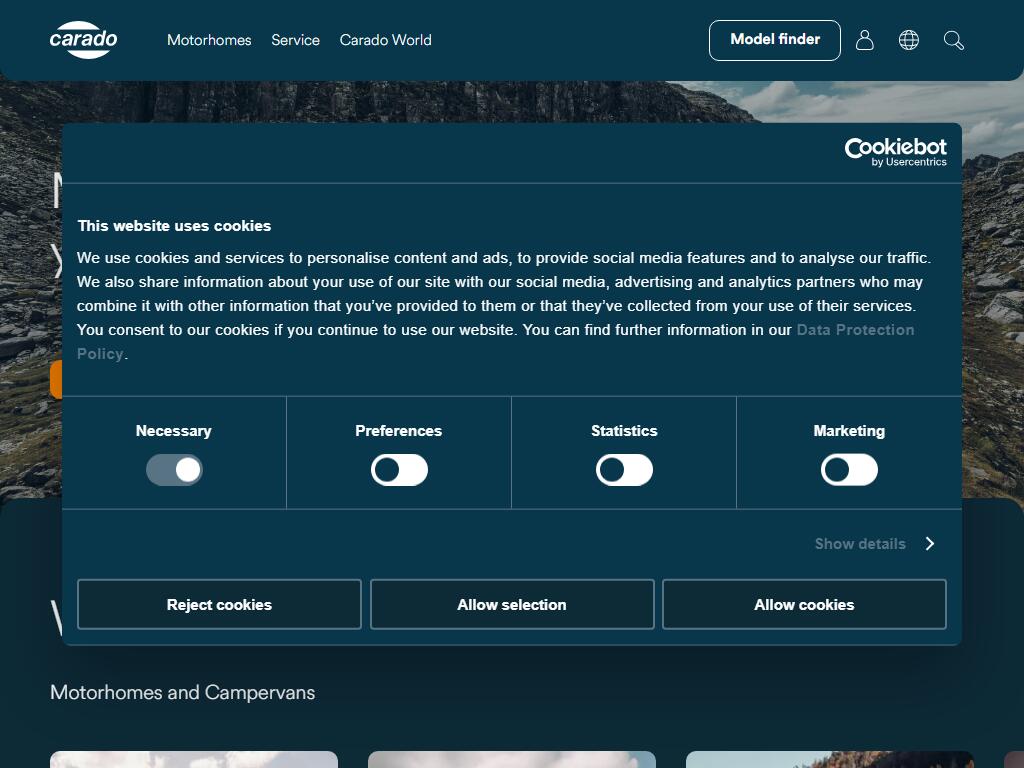1024x768 pixels.
Task: Click the Carado logo
Action: (83, 40)
